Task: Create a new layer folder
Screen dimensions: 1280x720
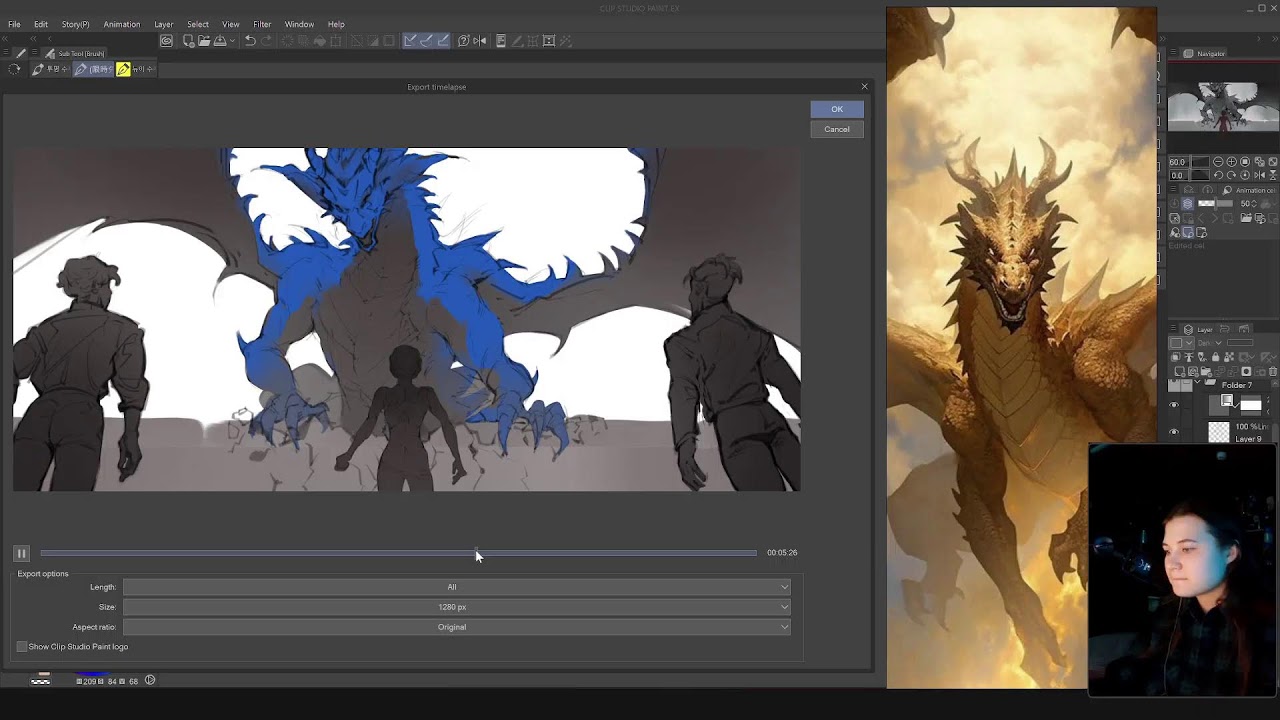Action: (1206, 372)
